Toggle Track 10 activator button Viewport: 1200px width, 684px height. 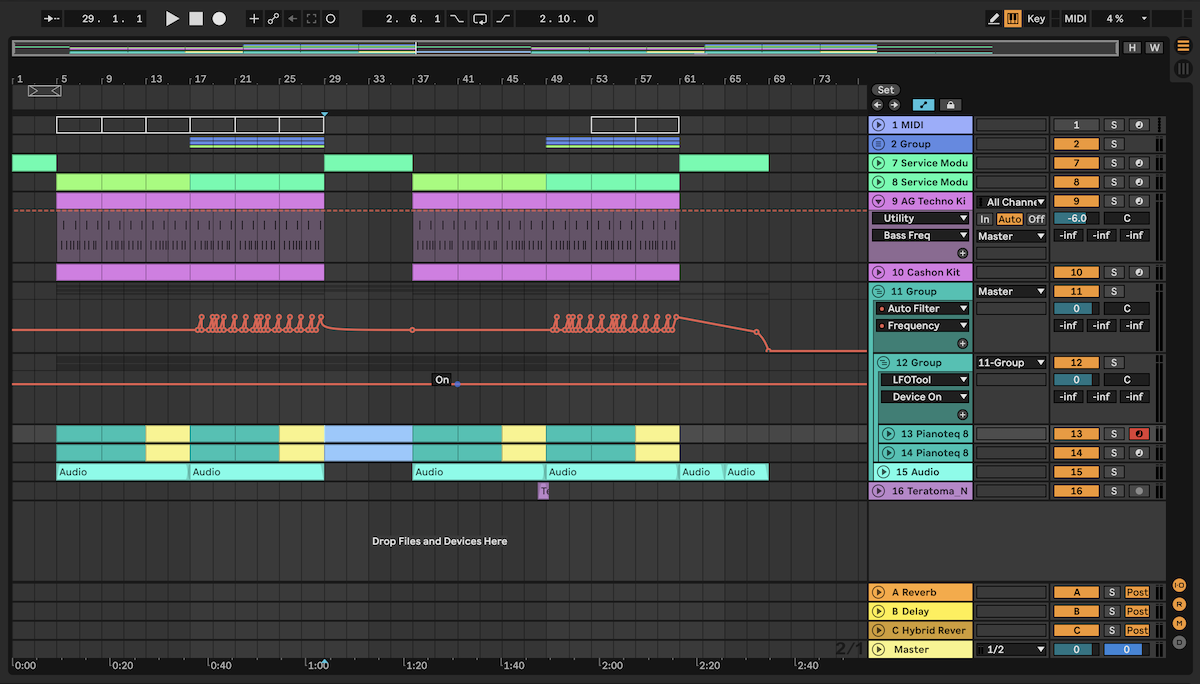click(1076, 272)
